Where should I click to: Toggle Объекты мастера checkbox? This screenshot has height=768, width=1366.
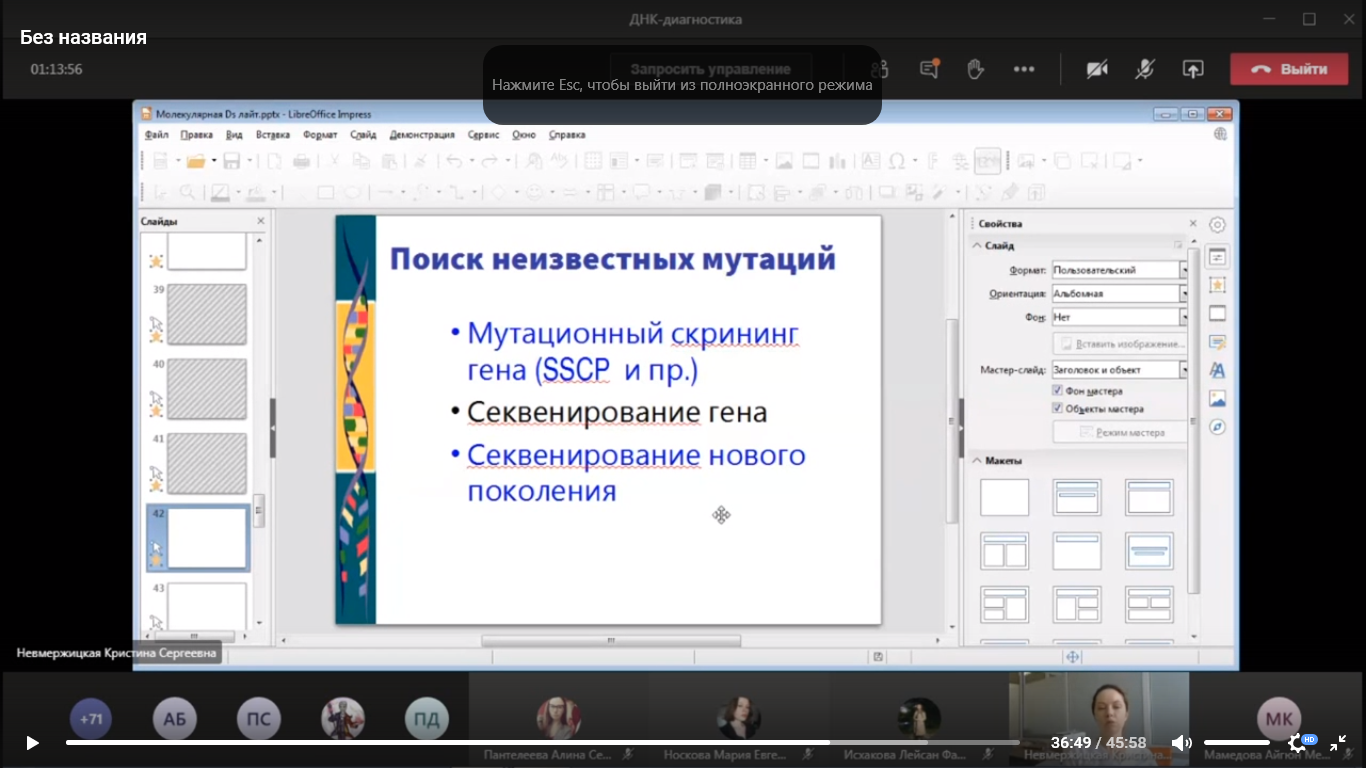tap(1058, 409)
